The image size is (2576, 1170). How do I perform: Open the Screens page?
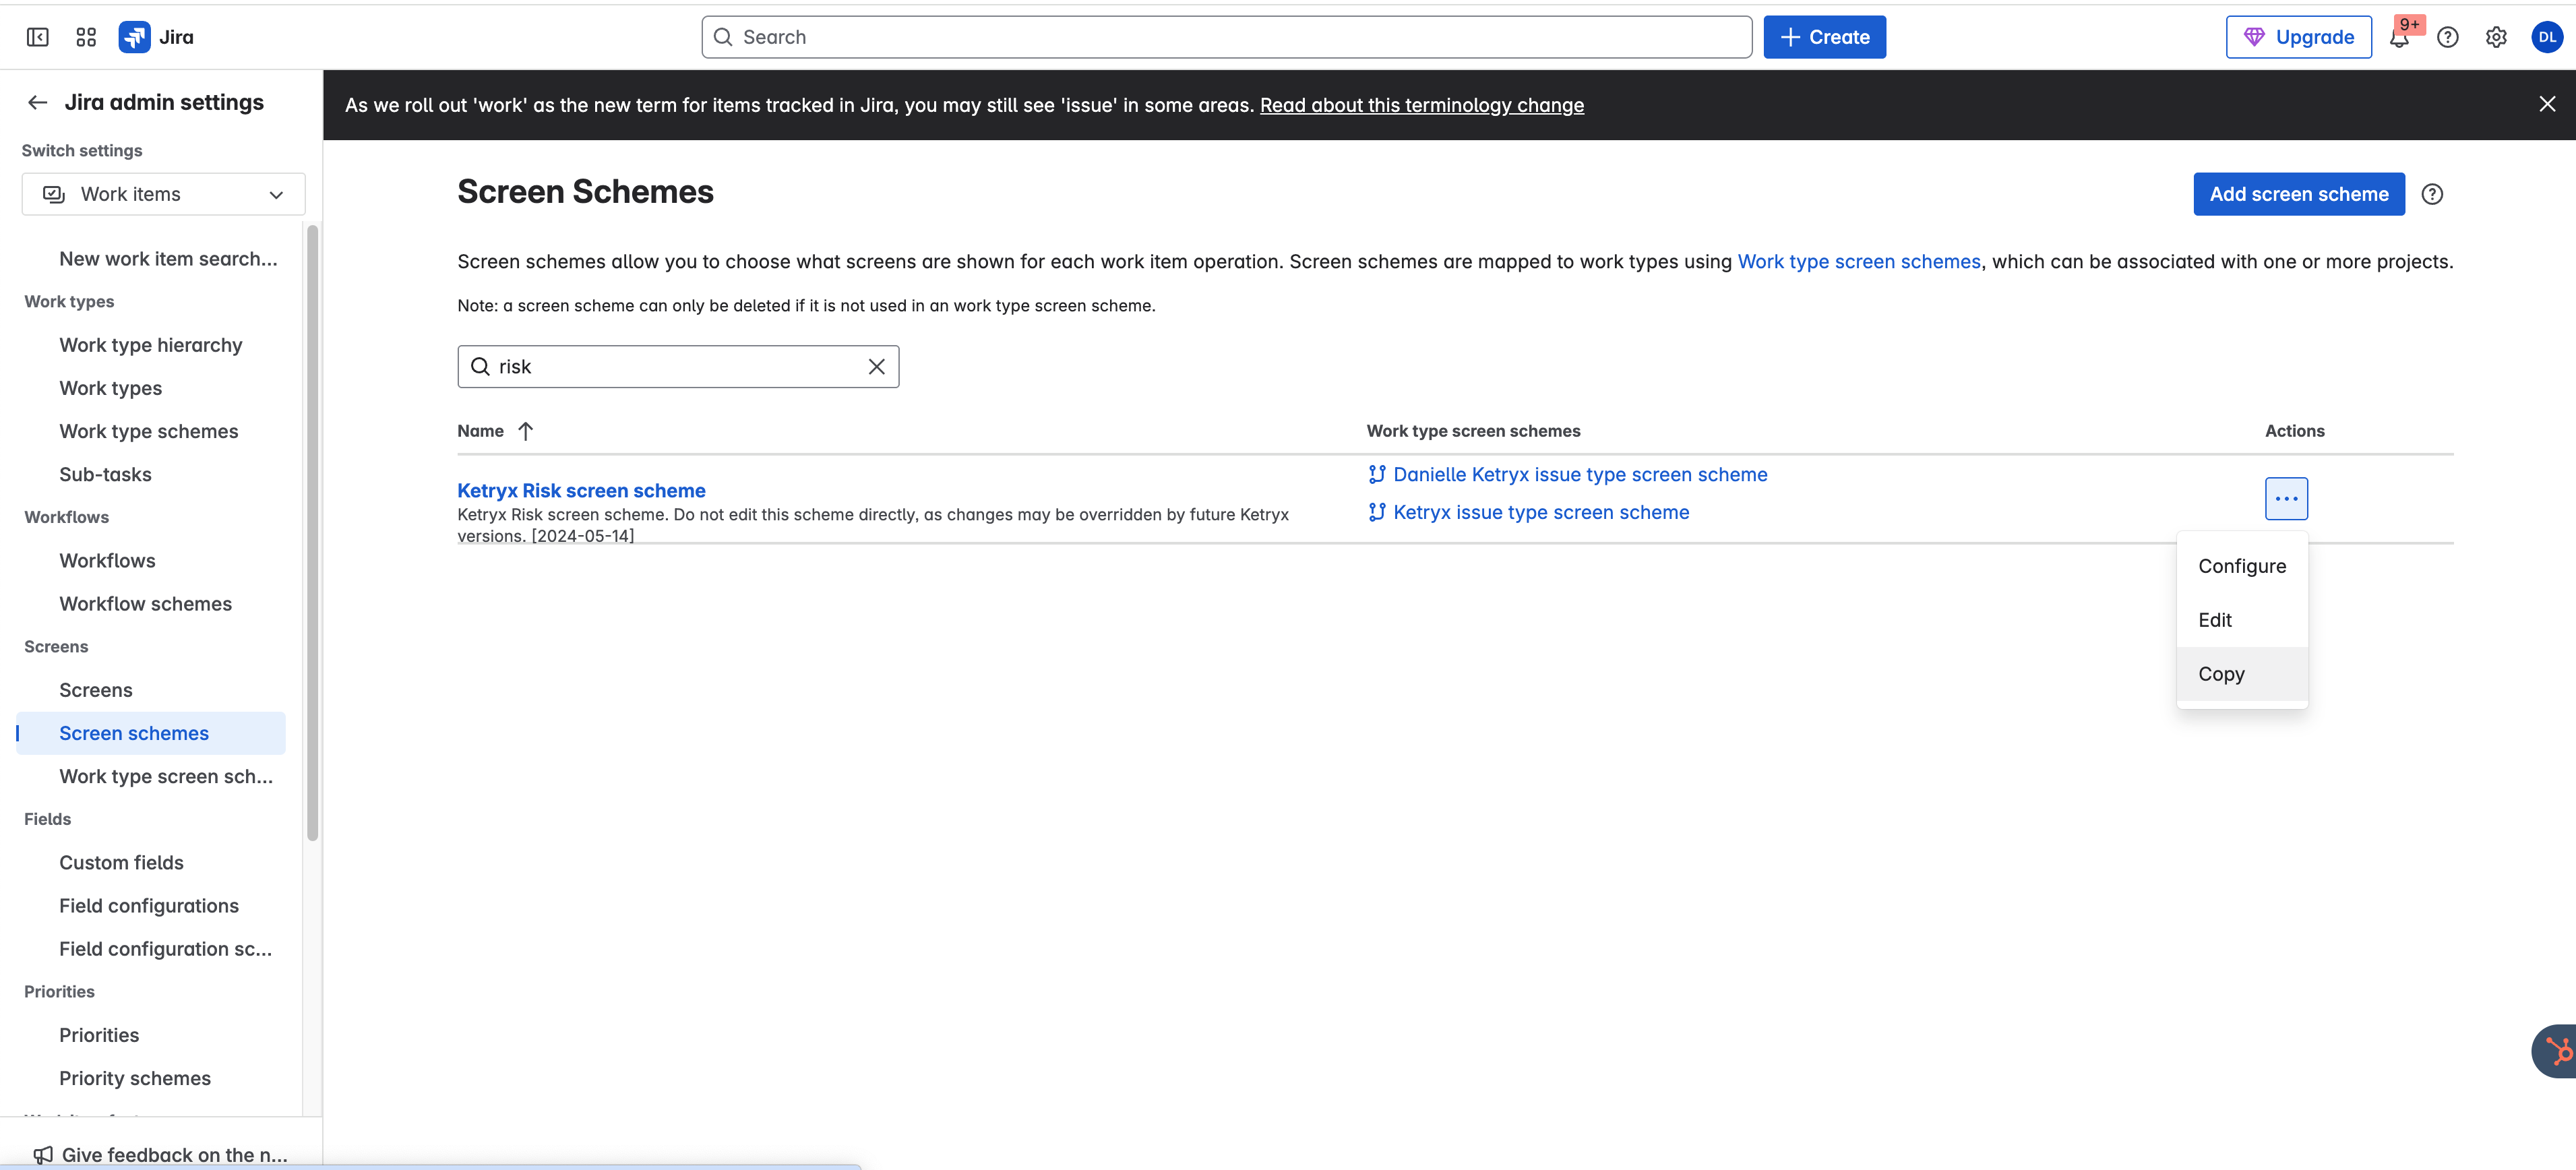tap(95, 690)
